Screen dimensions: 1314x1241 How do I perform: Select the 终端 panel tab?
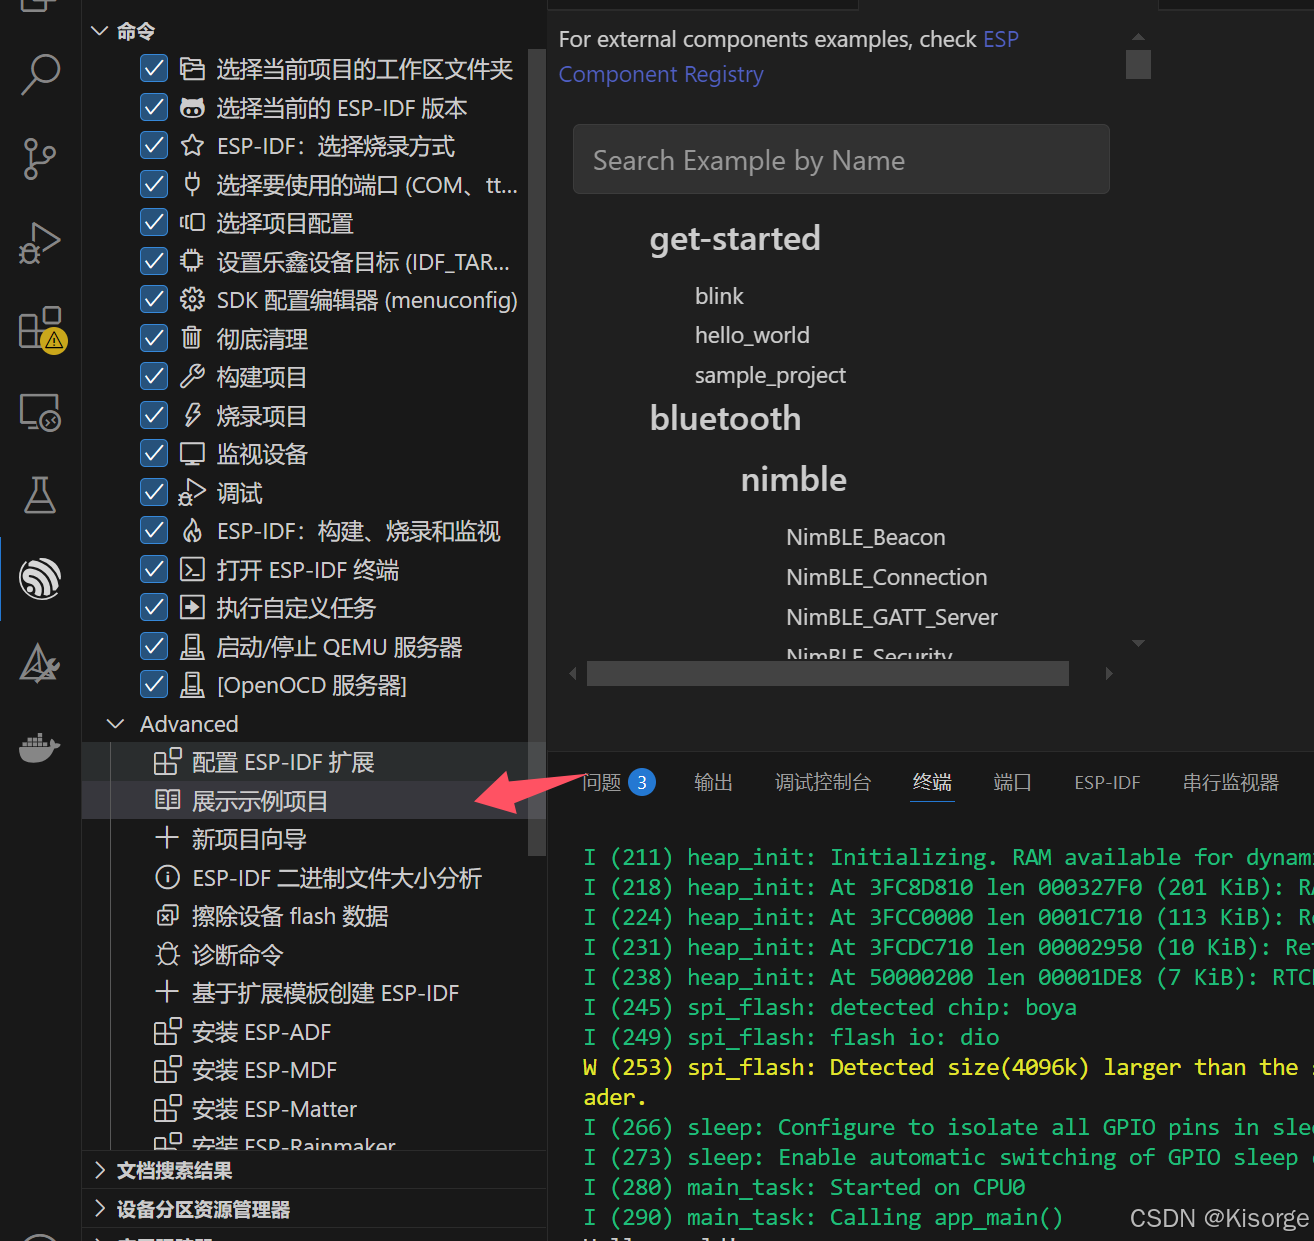[932, 782]
